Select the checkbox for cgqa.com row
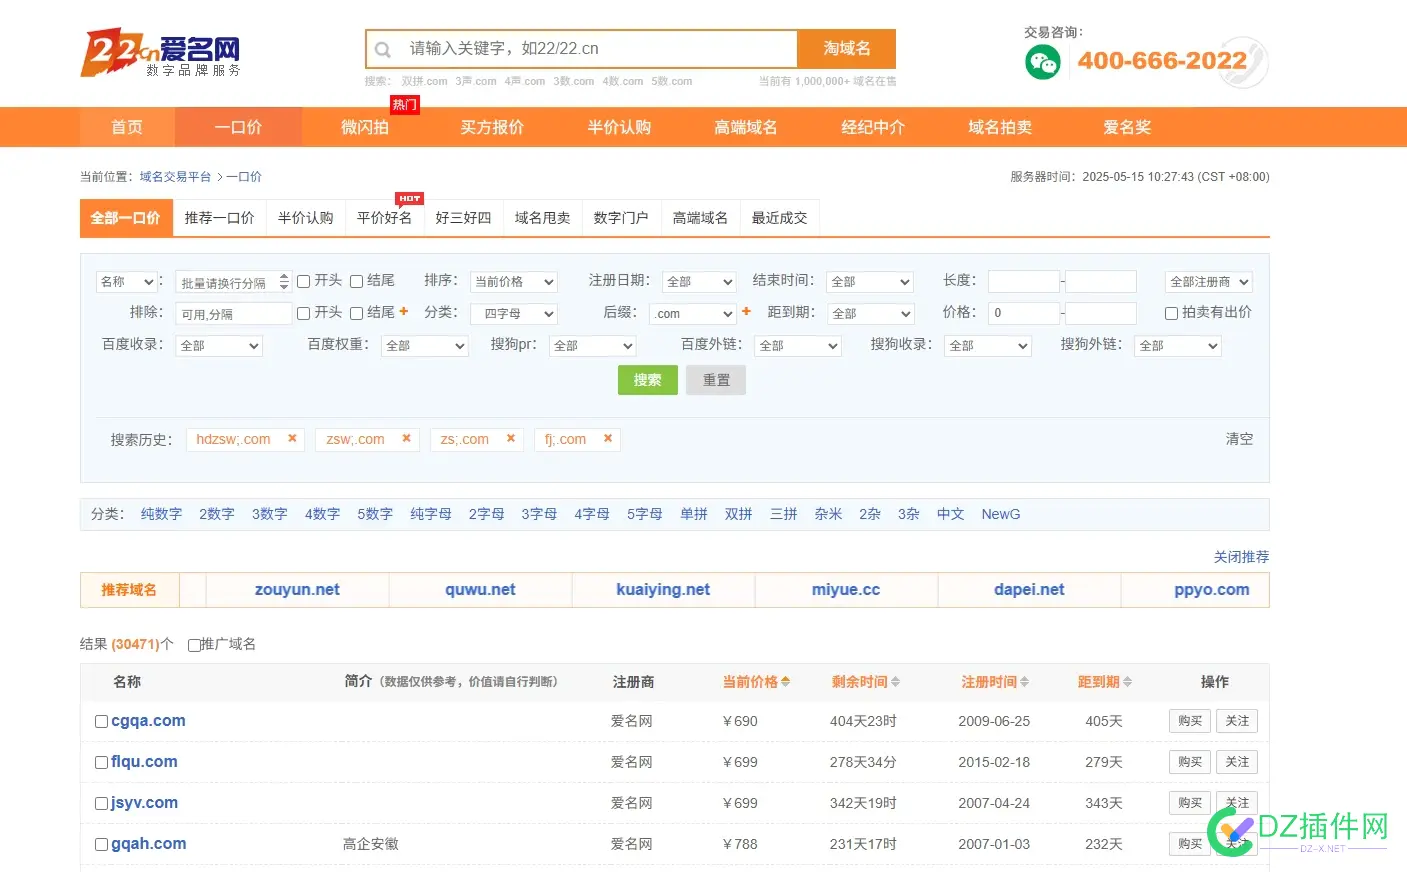 [x=100, y=720]
